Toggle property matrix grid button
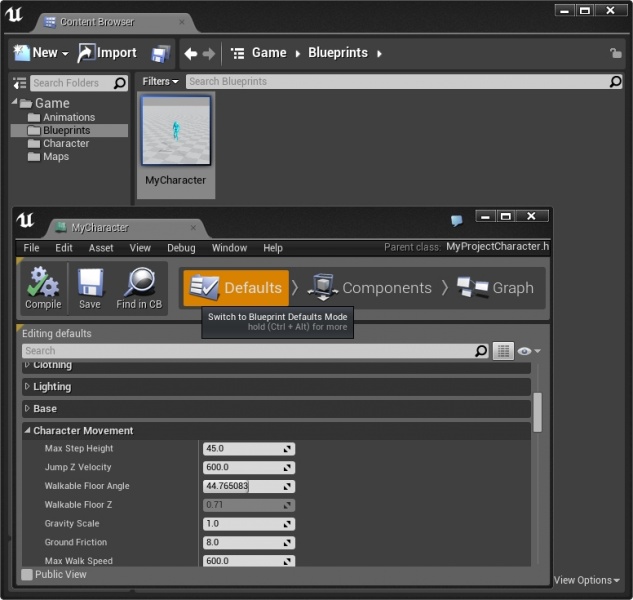This screenshot has height=600, width=633. click(503, 351)
